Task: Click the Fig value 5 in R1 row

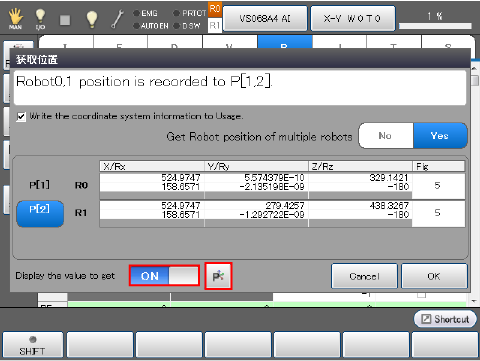Action: (x=438, y=213)
